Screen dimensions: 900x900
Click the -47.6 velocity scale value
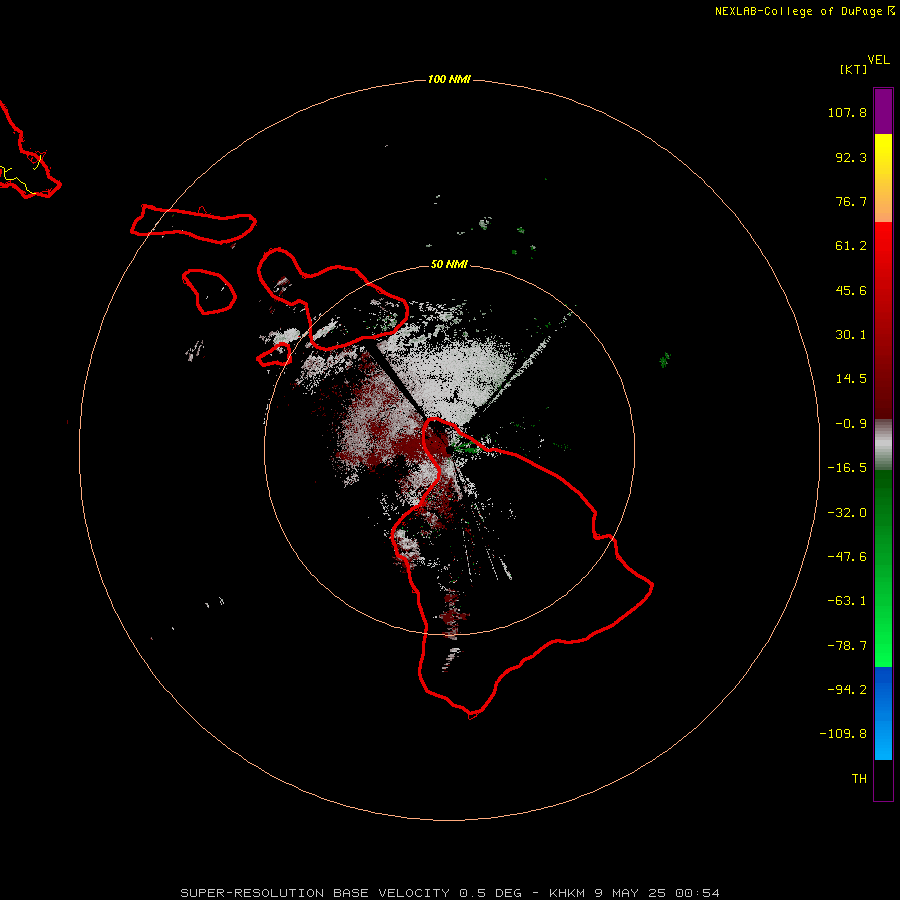847,557
